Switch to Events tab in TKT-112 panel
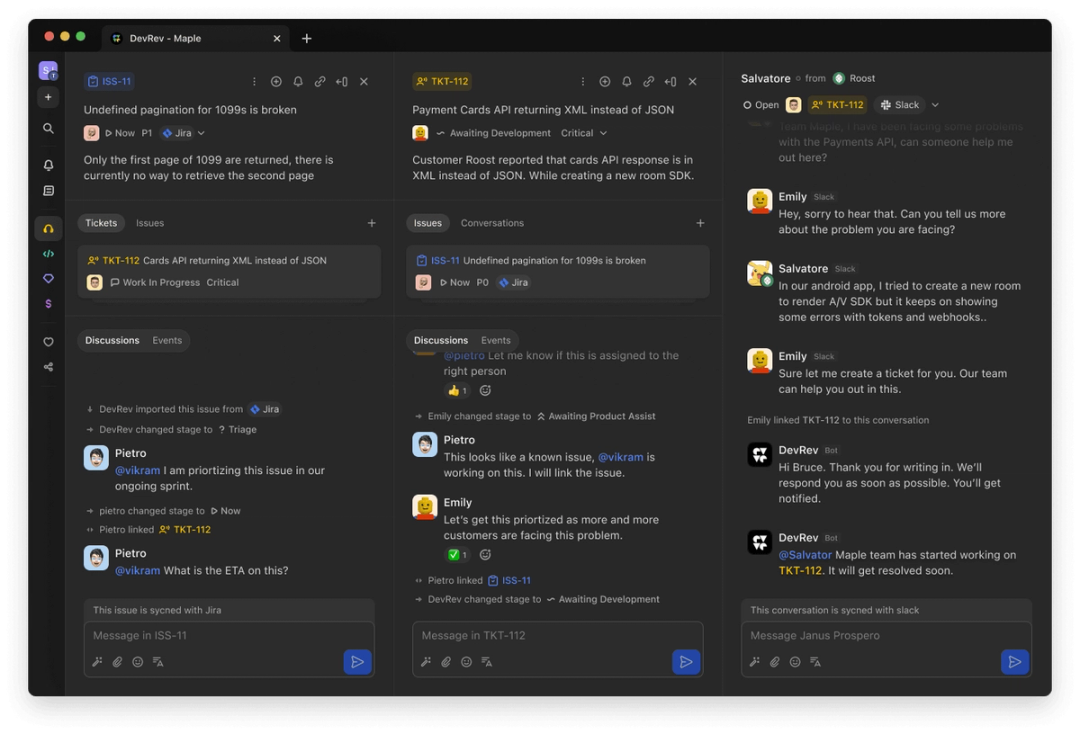This screenshot has width=1080, height=734. (x=496, y=340)
